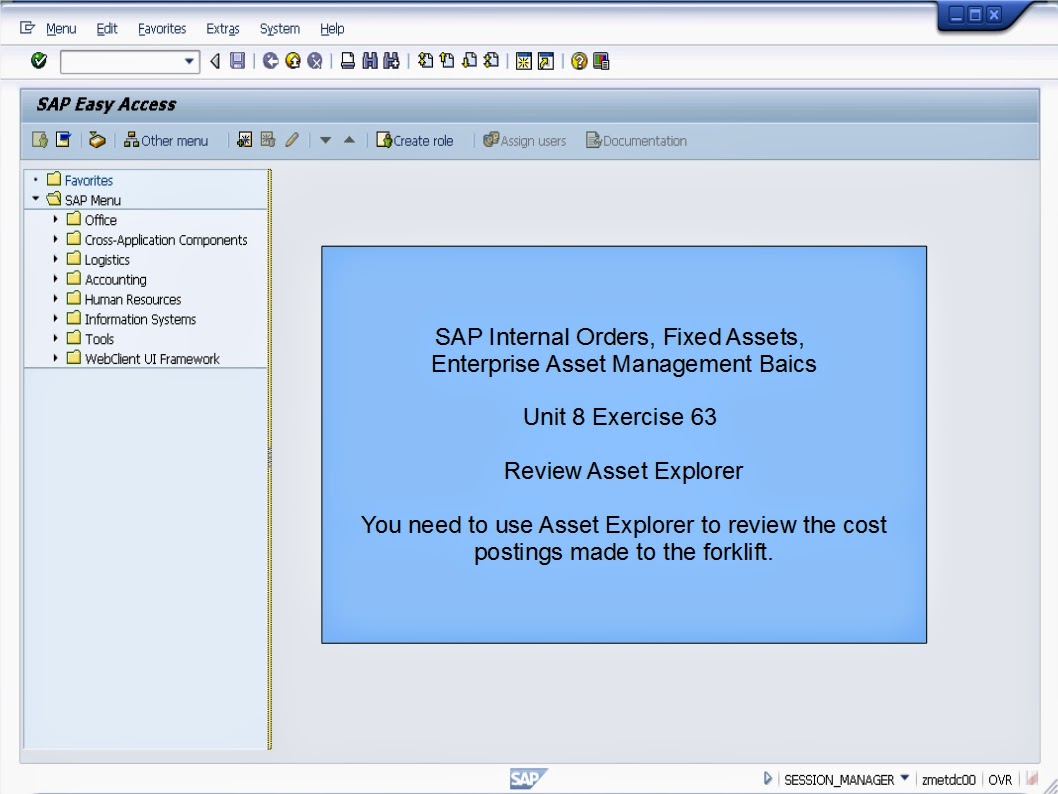Click the Customize Local Layout icon
Viewport: 1058px width, 794px height.
pyautogui.click(x=601, y=61)
